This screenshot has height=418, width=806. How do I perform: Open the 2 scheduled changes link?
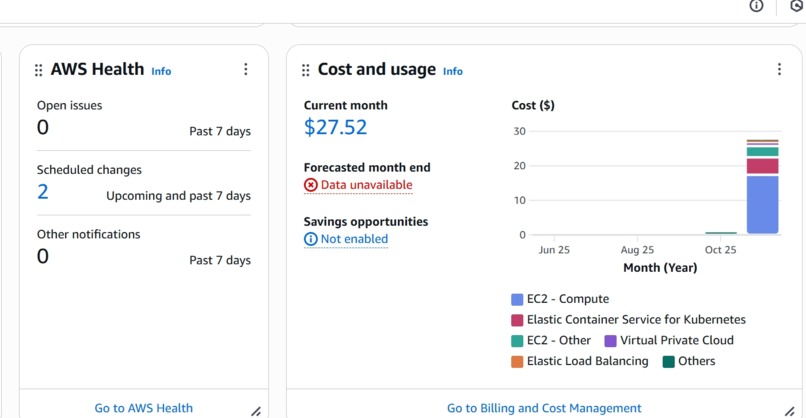point(43,192)
